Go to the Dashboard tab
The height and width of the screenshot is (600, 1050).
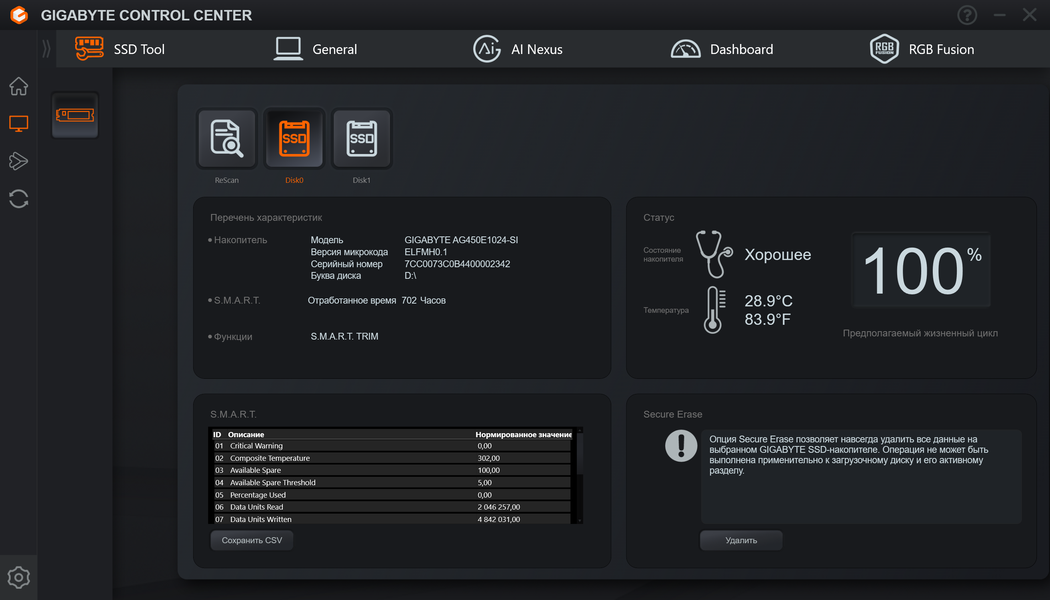(x=722, y=49)
